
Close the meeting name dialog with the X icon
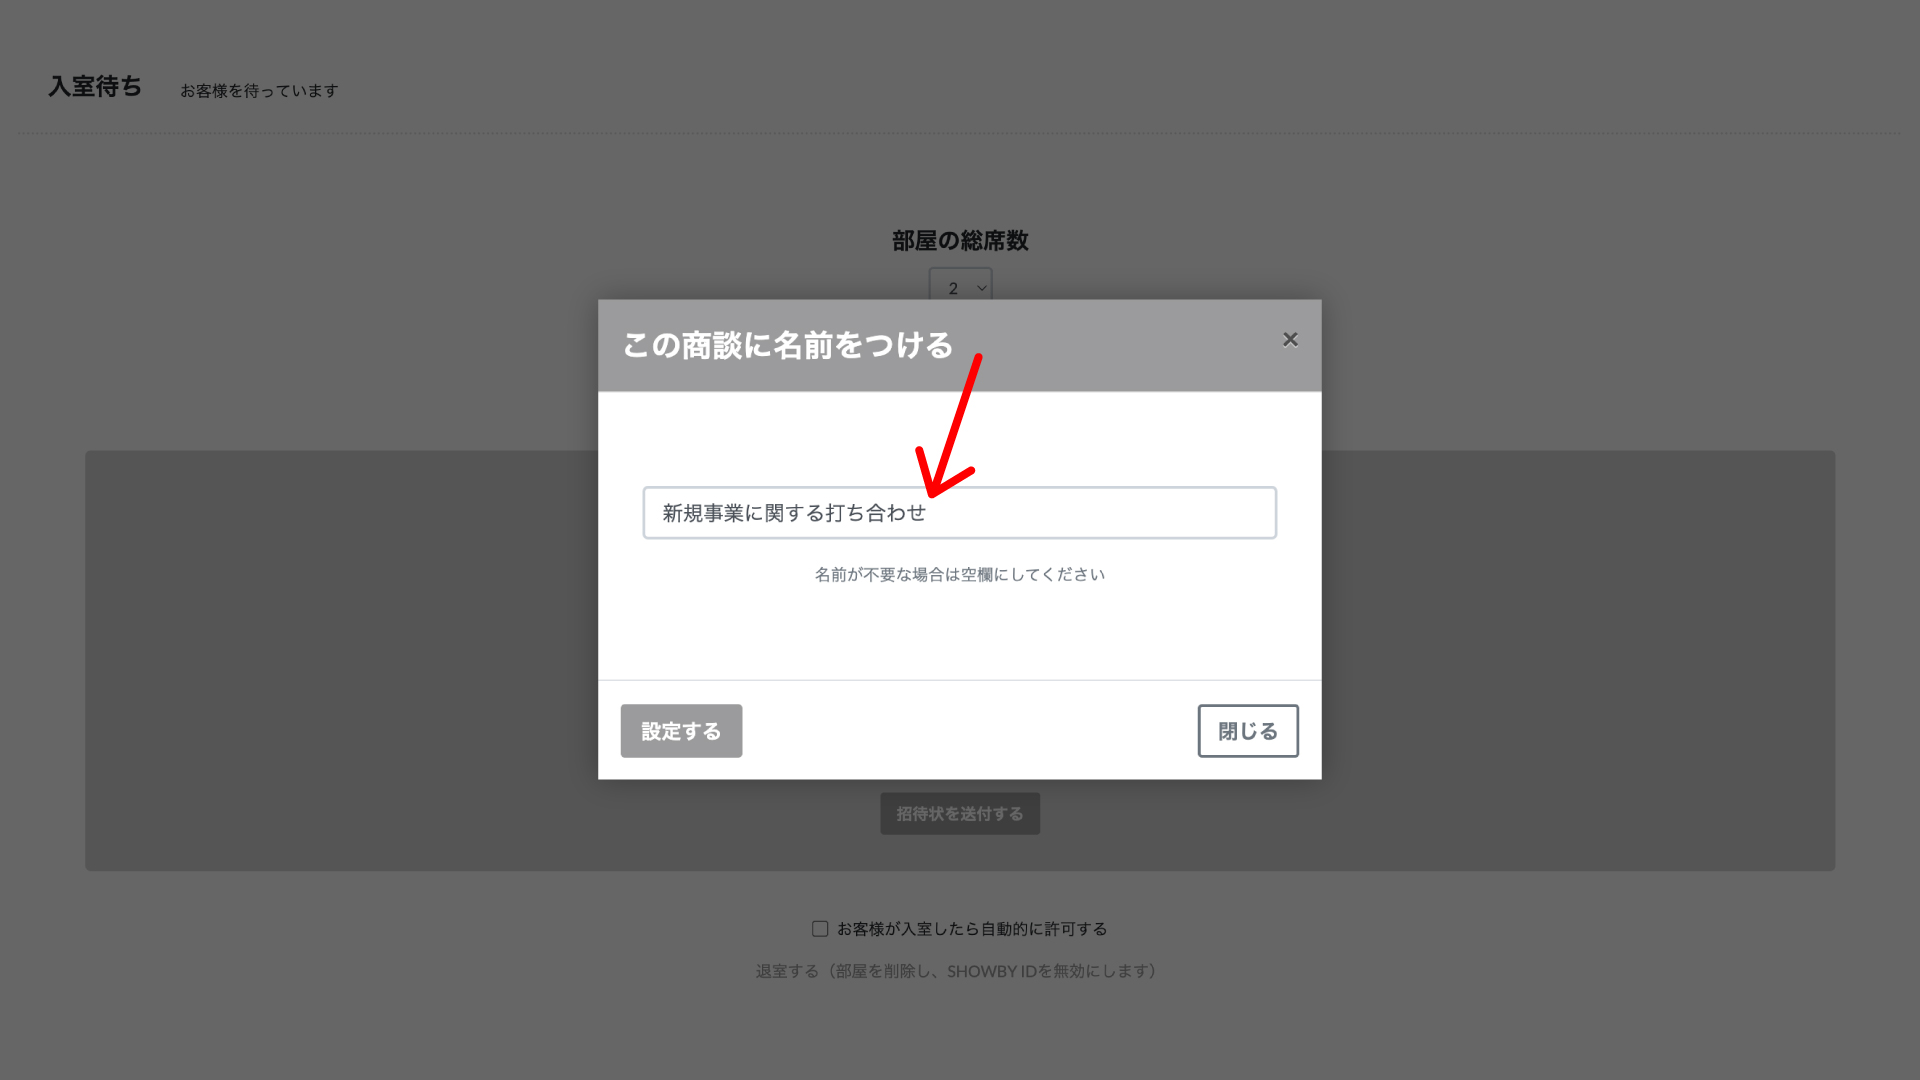[x=1290, y=340]
